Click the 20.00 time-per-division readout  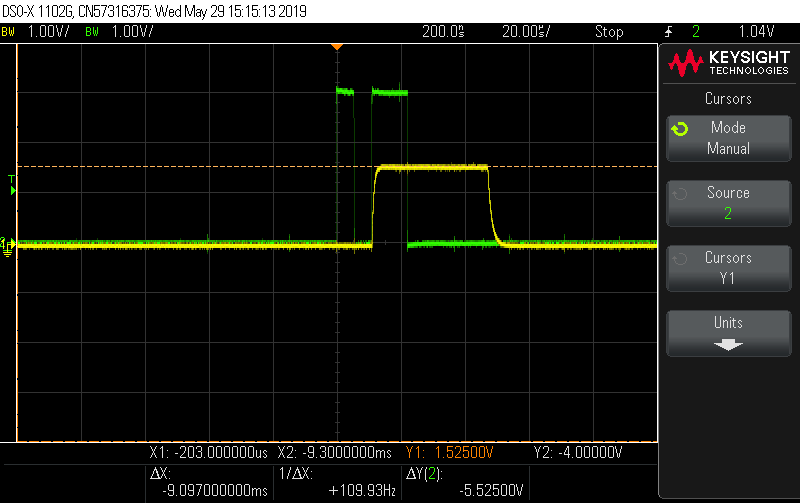pyautogui.click(x=526, y=32)
